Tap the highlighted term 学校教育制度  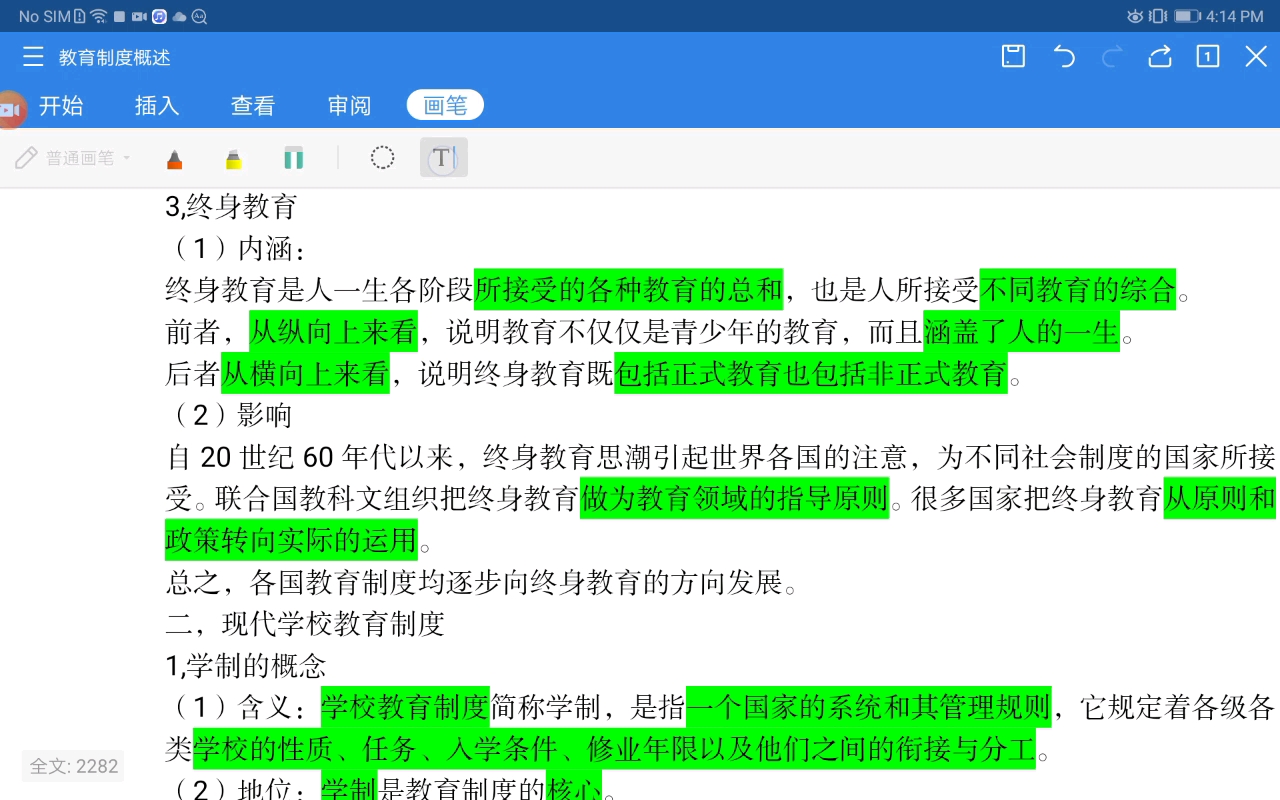click(x=405, y=708)
